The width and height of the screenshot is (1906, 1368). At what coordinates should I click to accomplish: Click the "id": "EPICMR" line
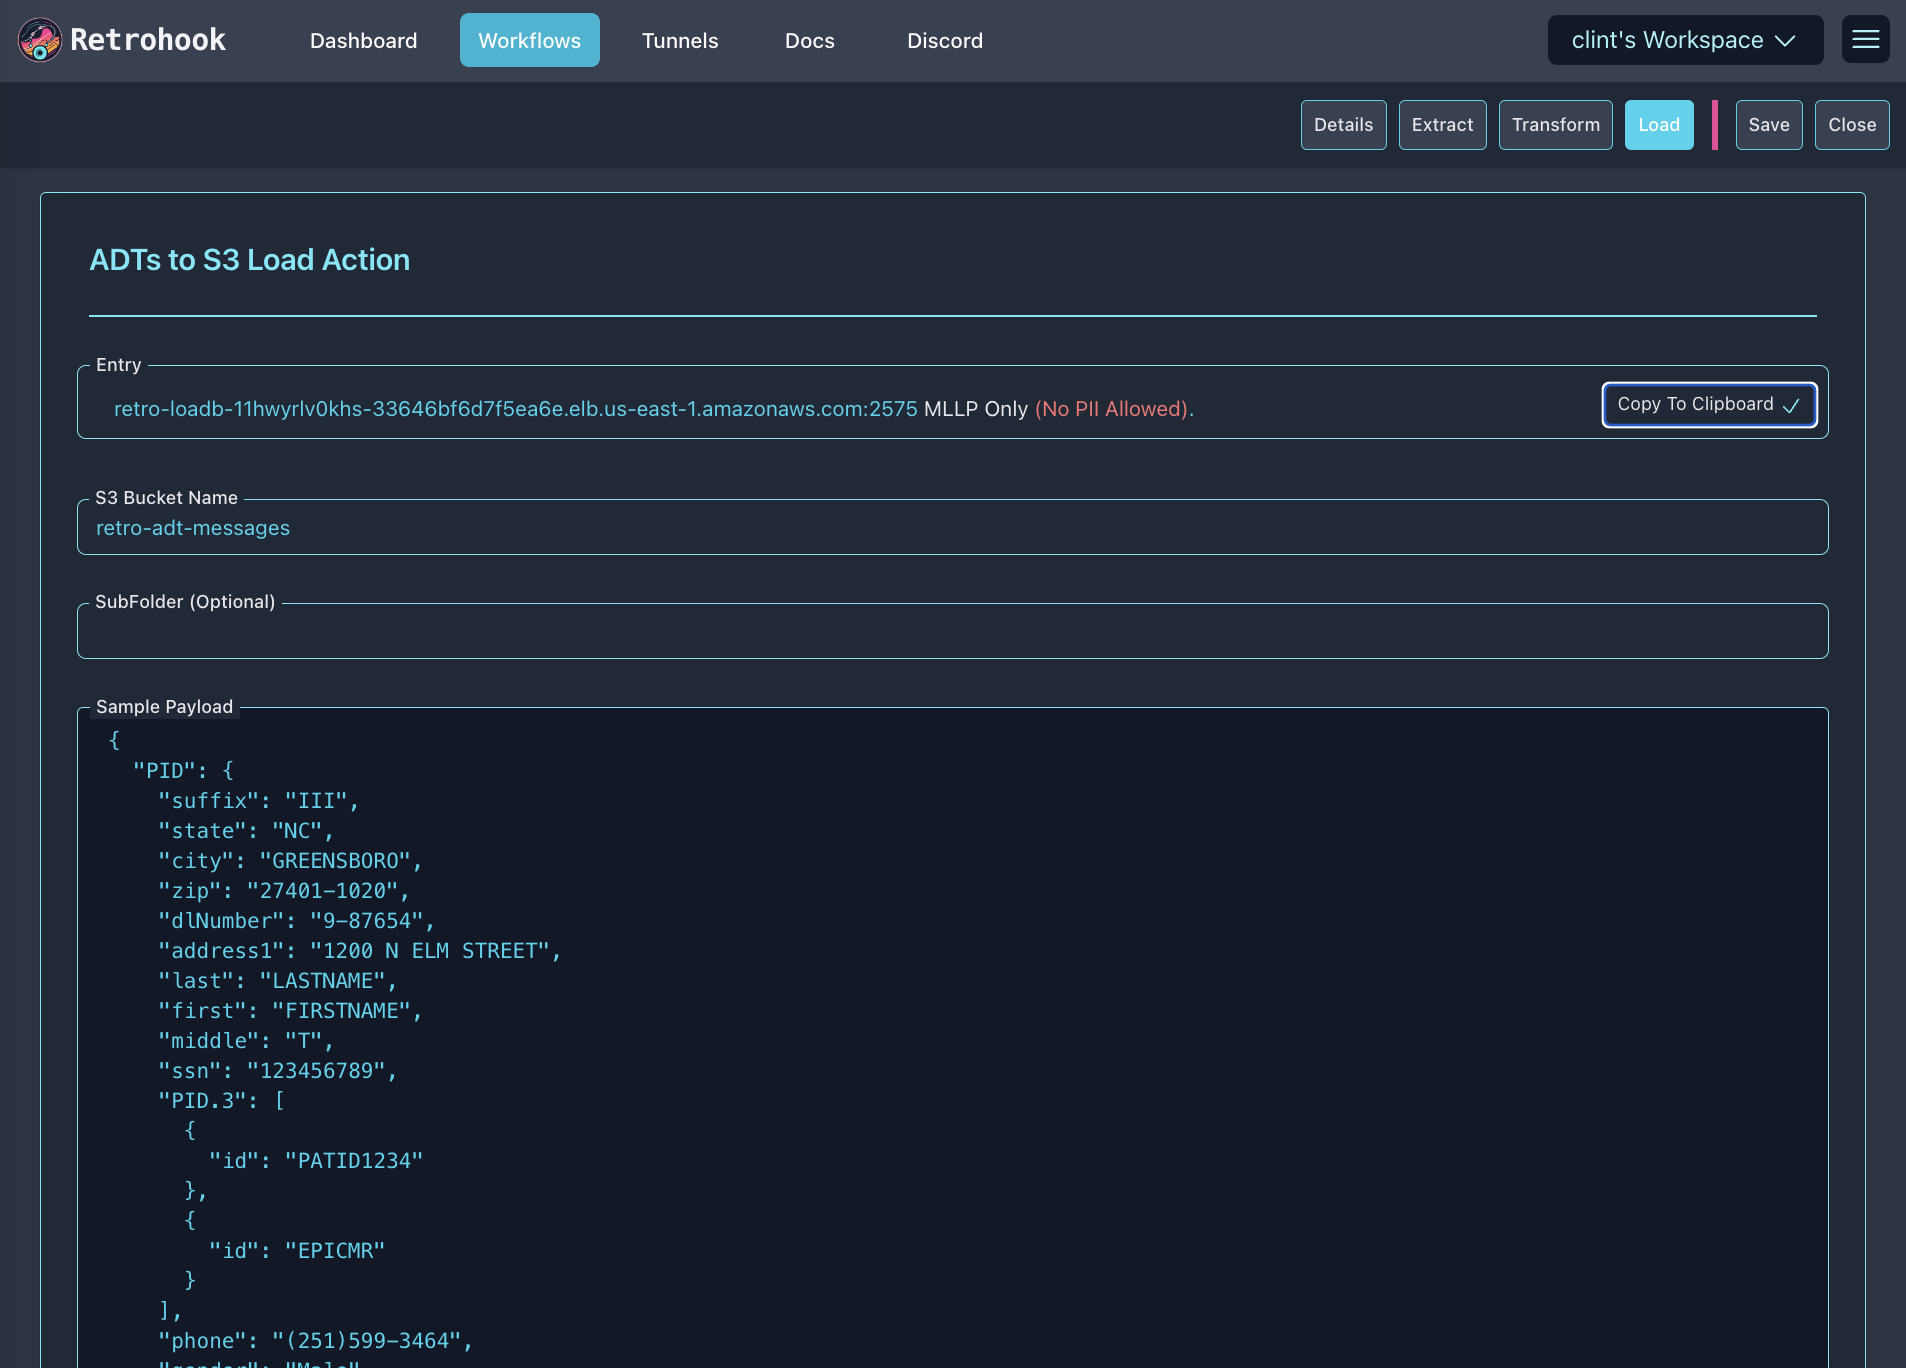(x=296, y=1251)
